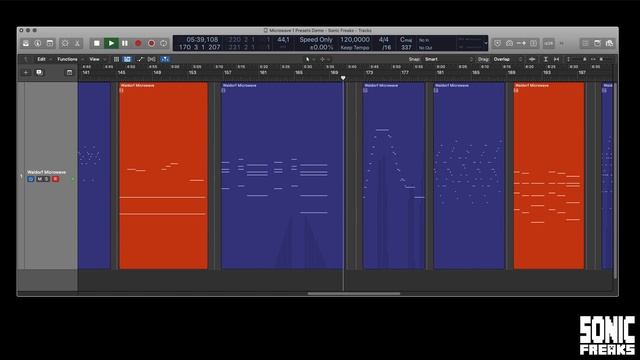
Task: Start playback with the green Play button
Action: pyautogui.click(x=111, y=43)
